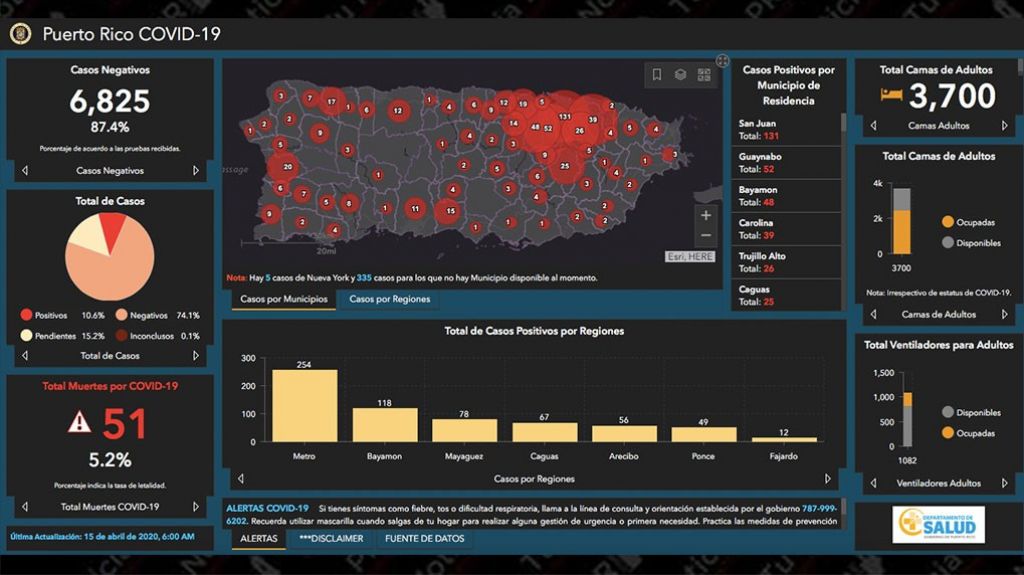Click the Metro bar in regions chart
The image size is (1024, 575).
pos(304,405)
